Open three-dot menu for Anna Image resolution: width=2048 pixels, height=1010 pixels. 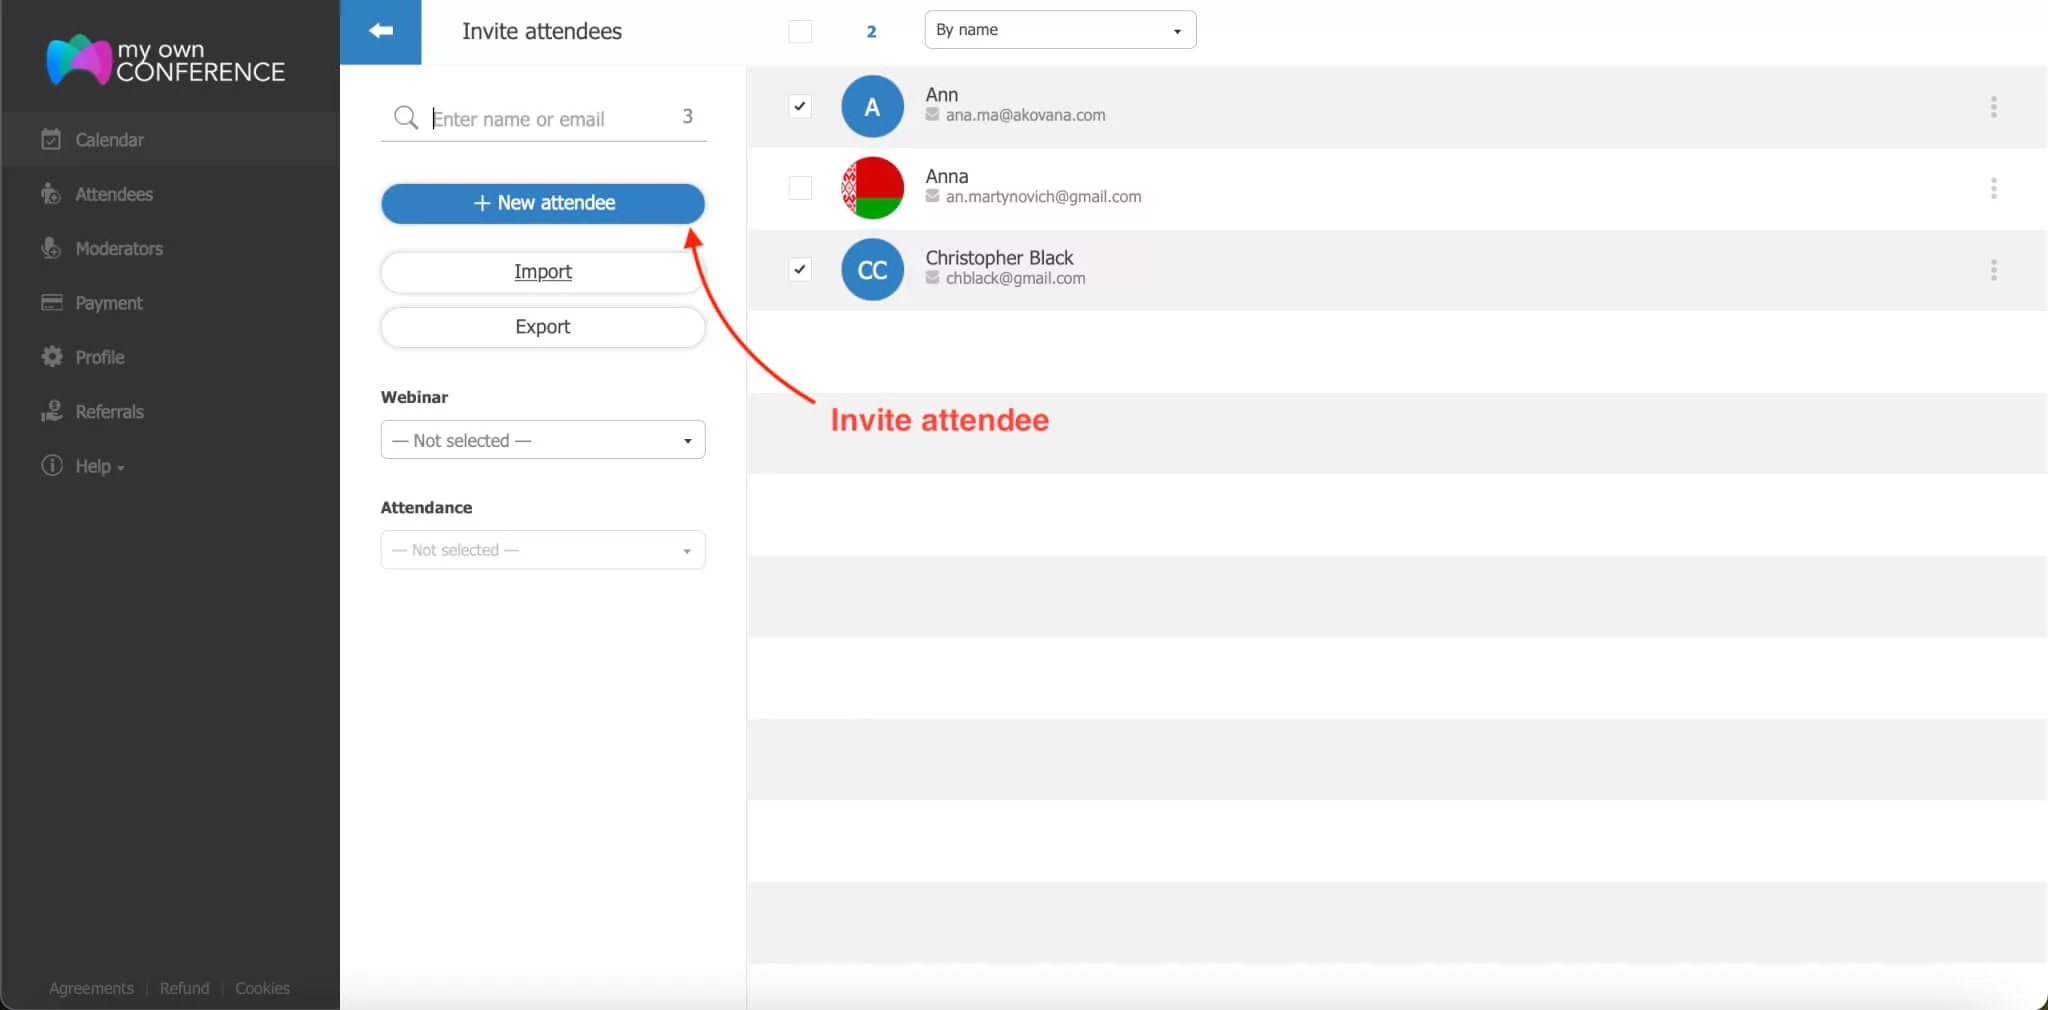pyautogui.click(x=1993, y=188)
